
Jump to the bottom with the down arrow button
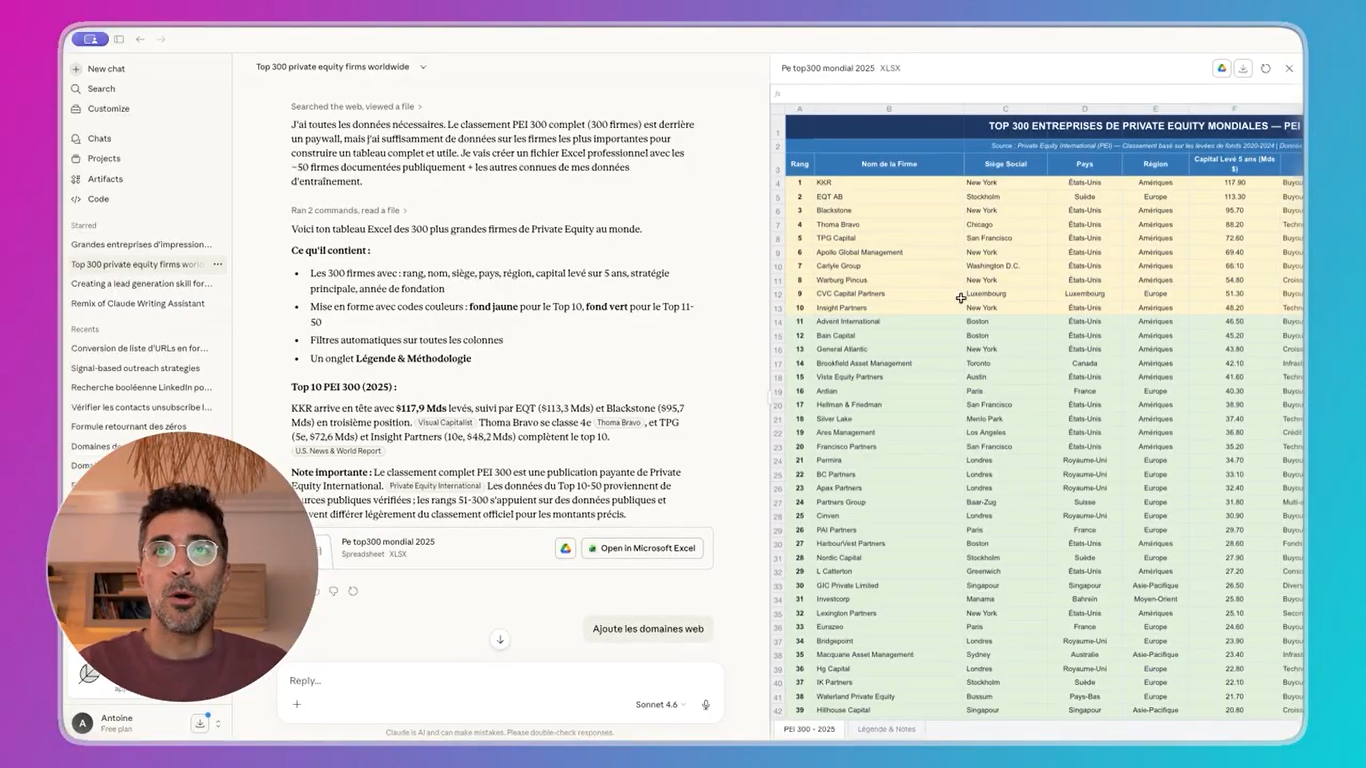coord(500,640)
